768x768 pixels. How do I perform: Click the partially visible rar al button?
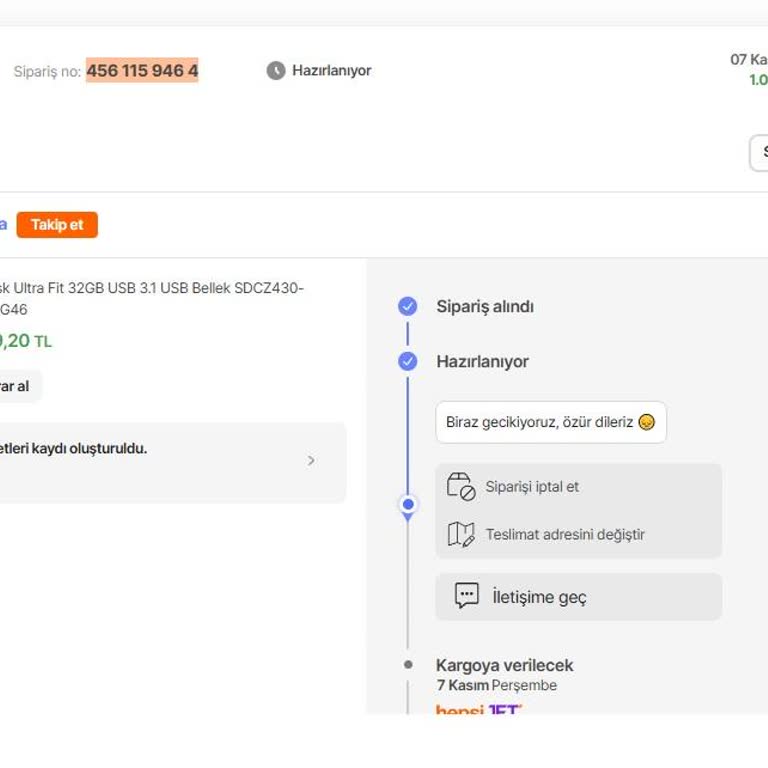(21, 386)
